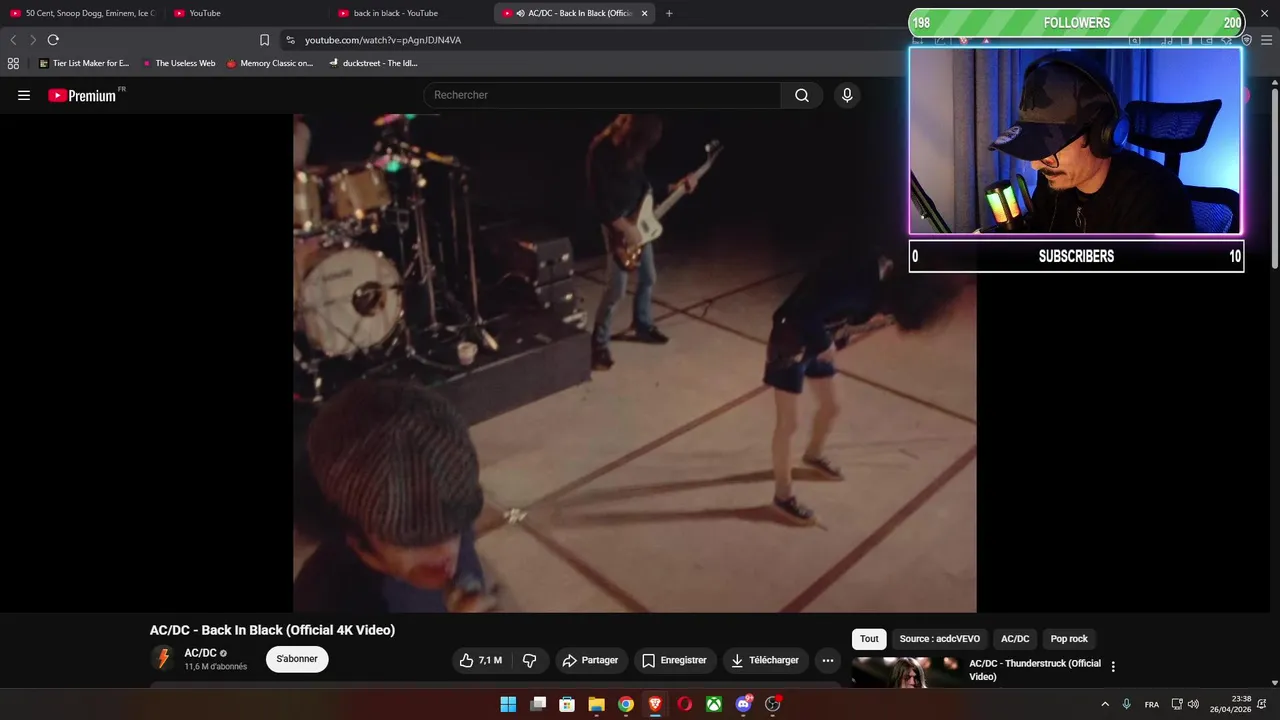This screenshot has height=720, width=1280.
Task: Open the browser main menu icon
Action: point(1266,40)
